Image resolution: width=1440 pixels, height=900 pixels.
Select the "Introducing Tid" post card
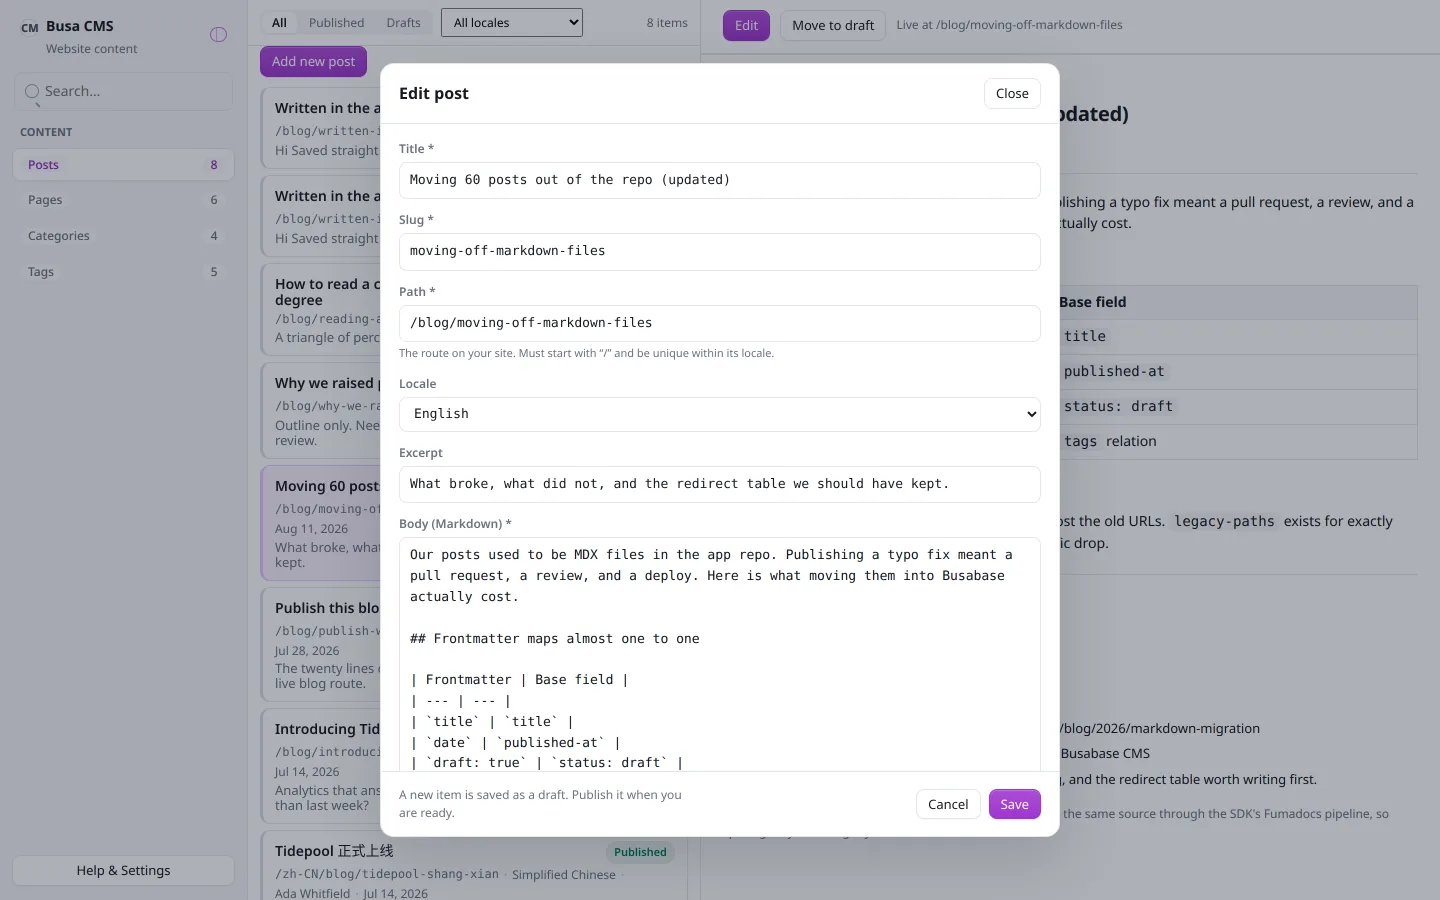tap(321, 767)
